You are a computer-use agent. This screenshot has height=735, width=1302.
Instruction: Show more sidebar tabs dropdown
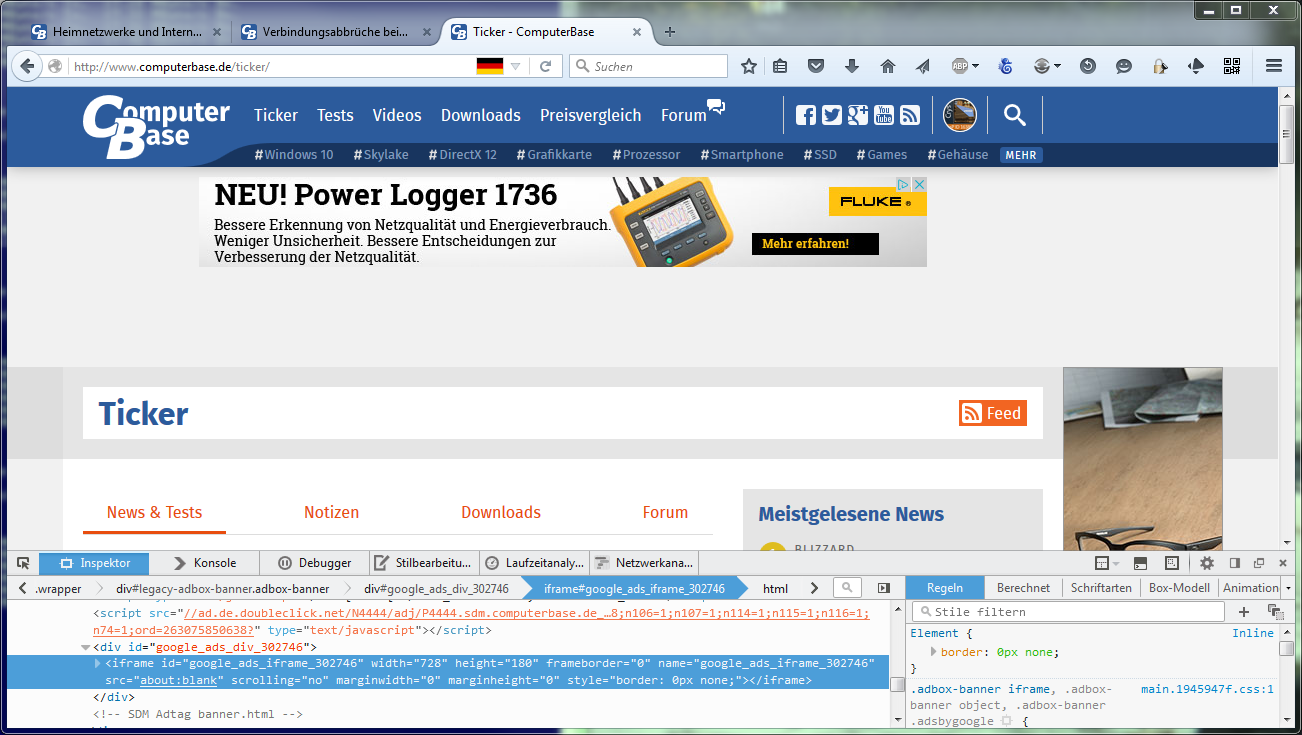(x=1288, y=588)
